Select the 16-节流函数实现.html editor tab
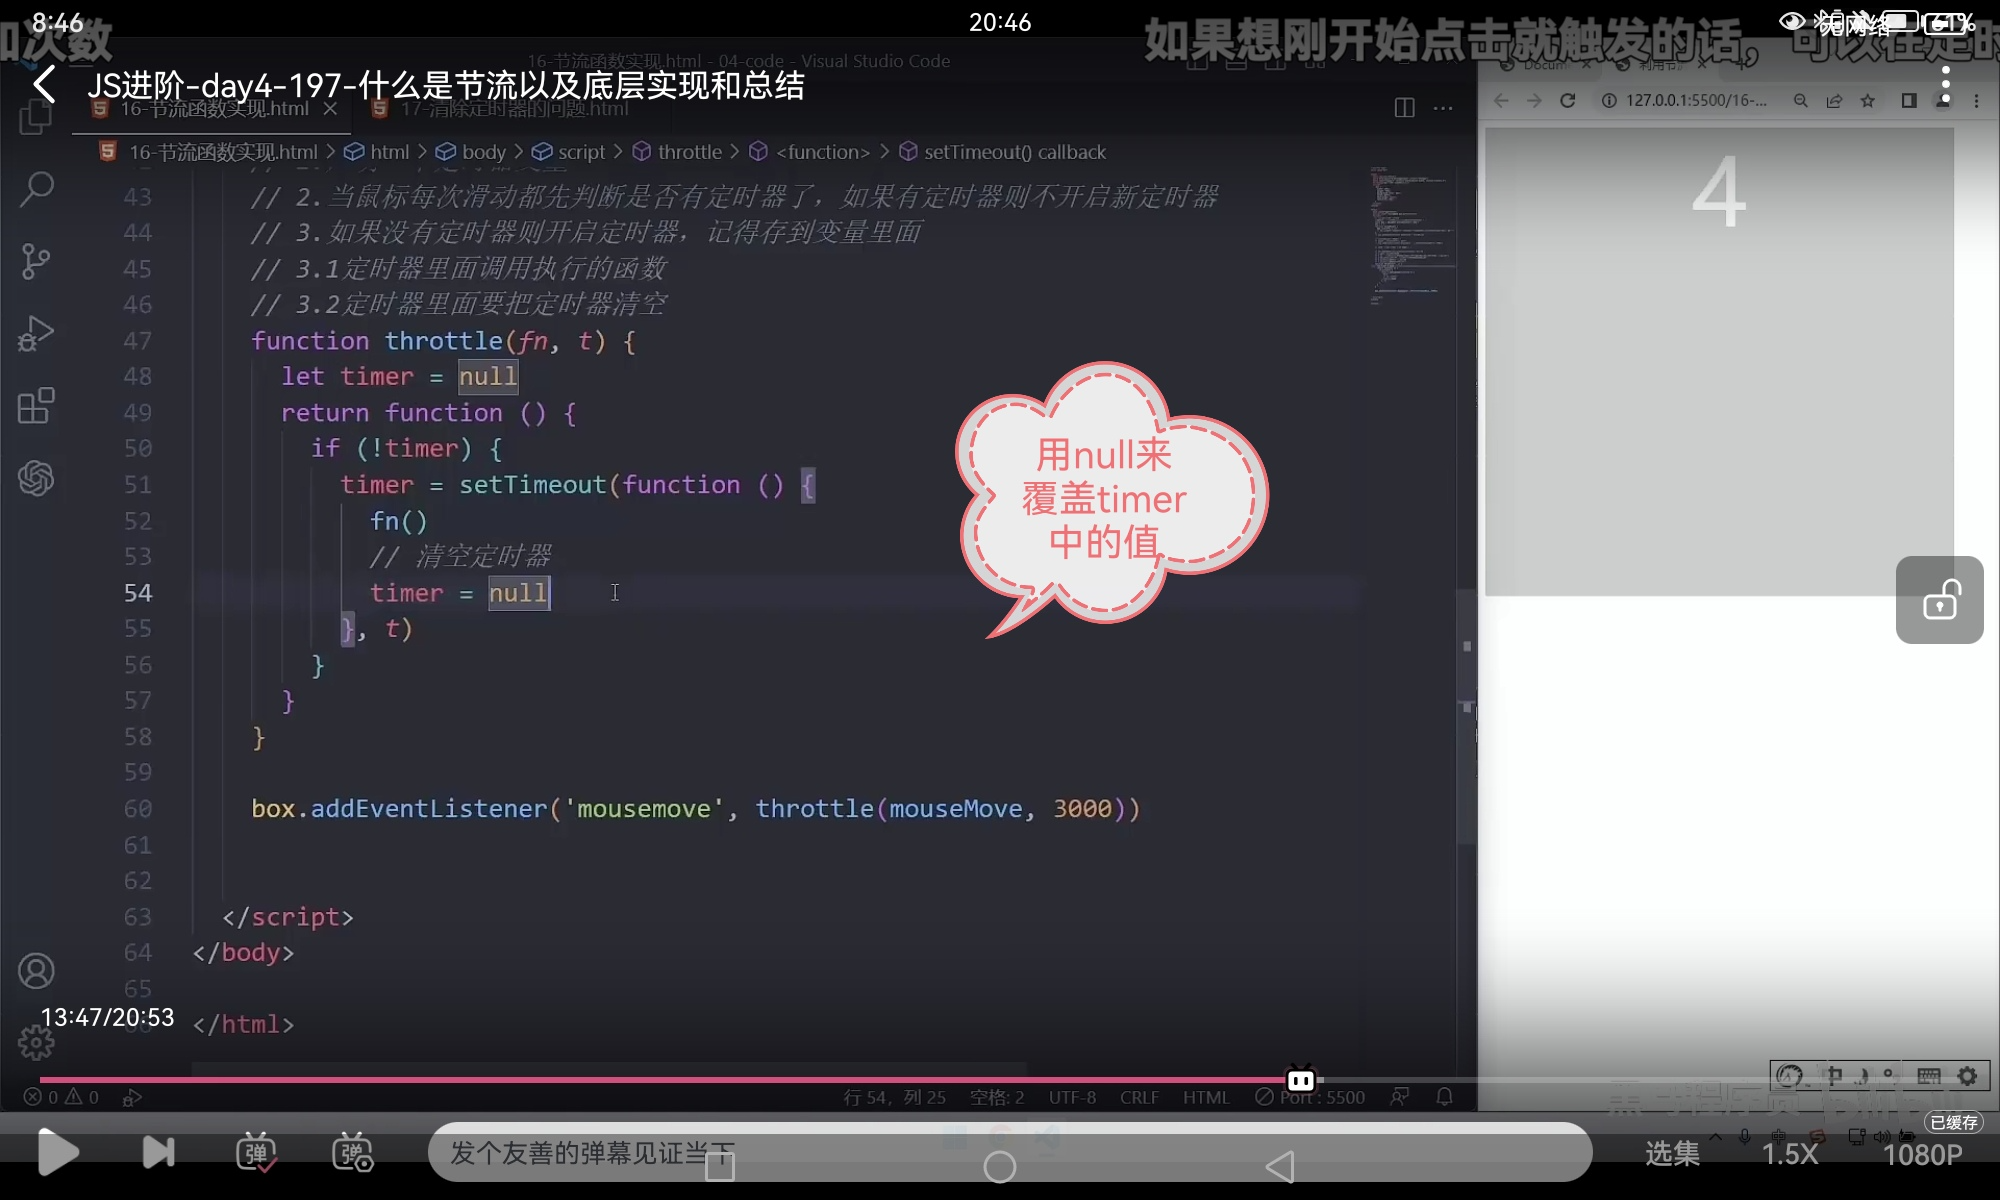Viewport: 2000px width, 1200px height. coord(214,109)
